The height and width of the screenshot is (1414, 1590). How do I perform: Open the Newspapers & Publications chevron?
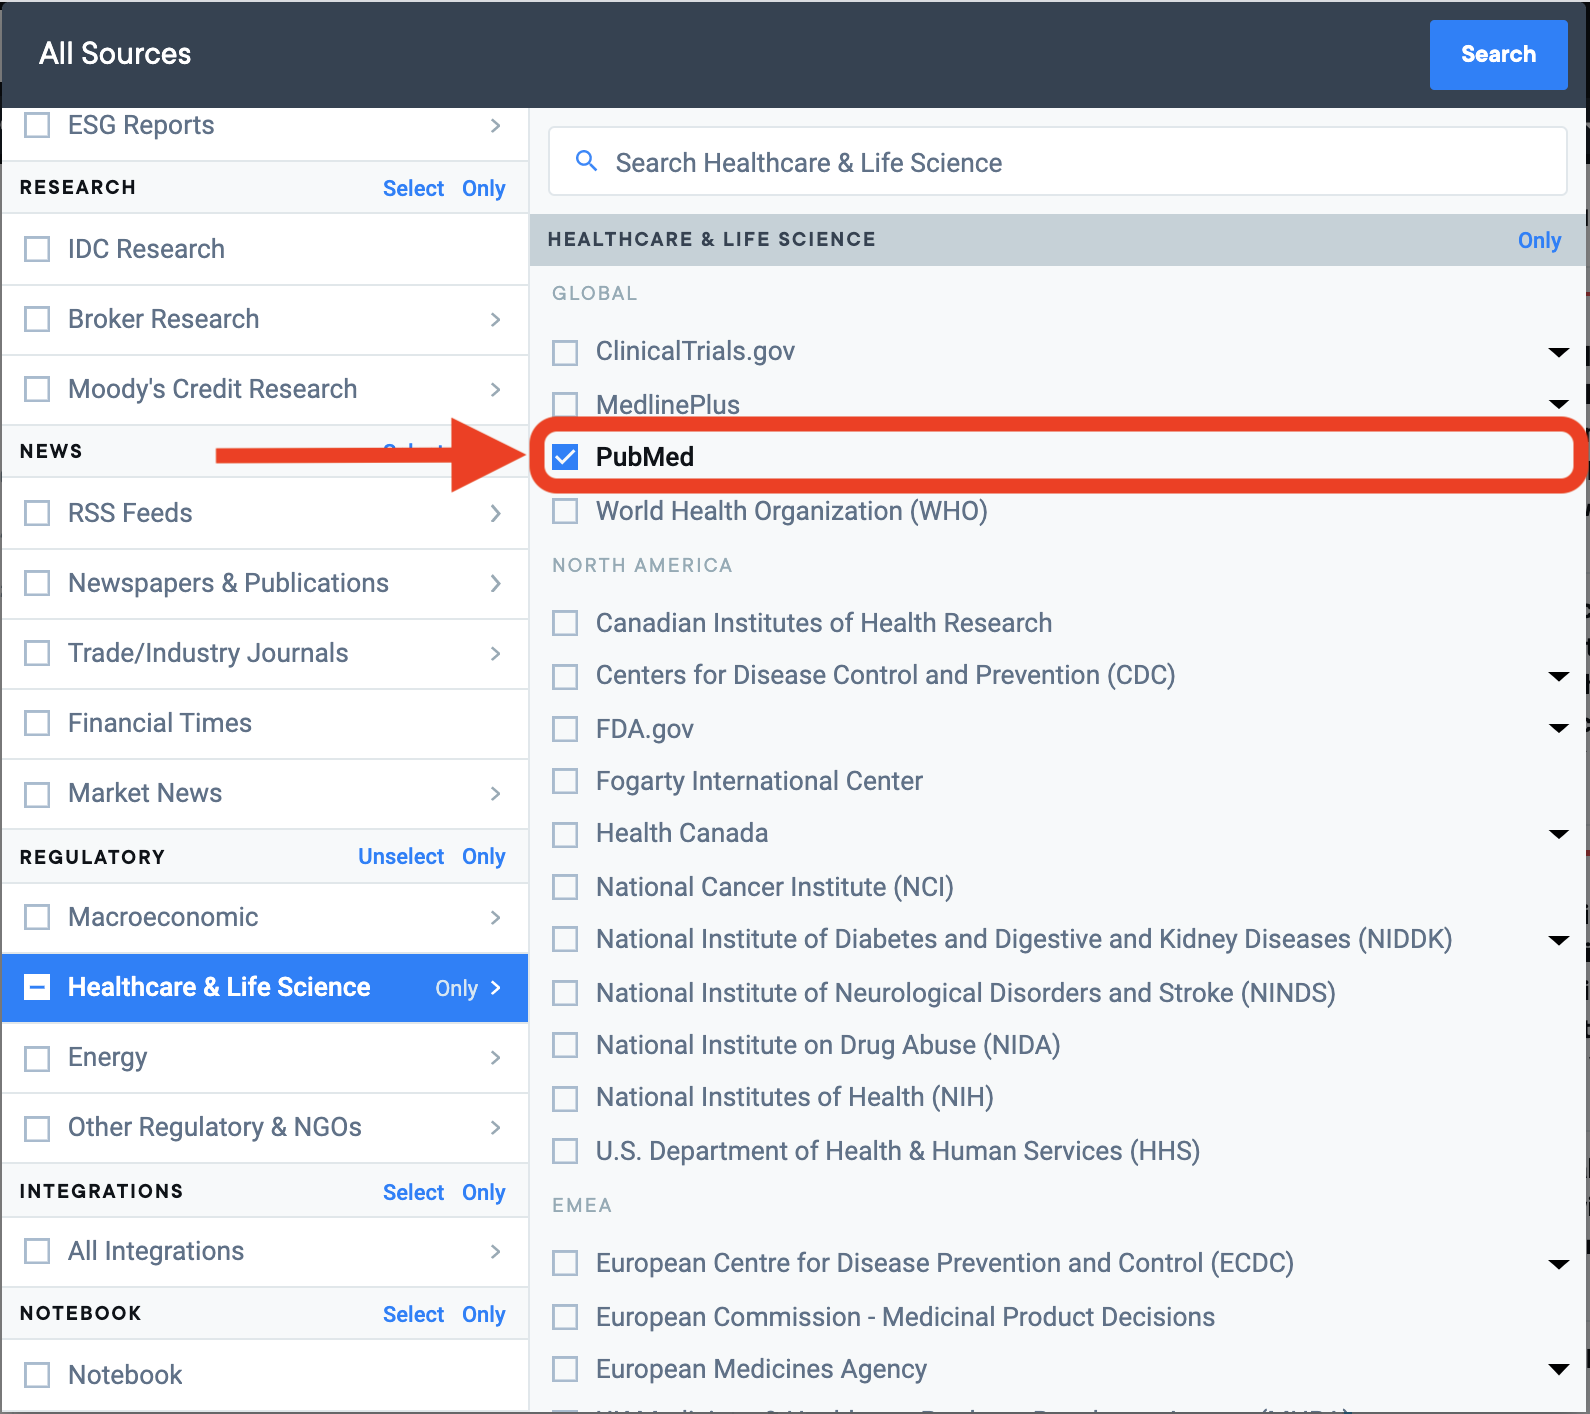tap(496, 583)
